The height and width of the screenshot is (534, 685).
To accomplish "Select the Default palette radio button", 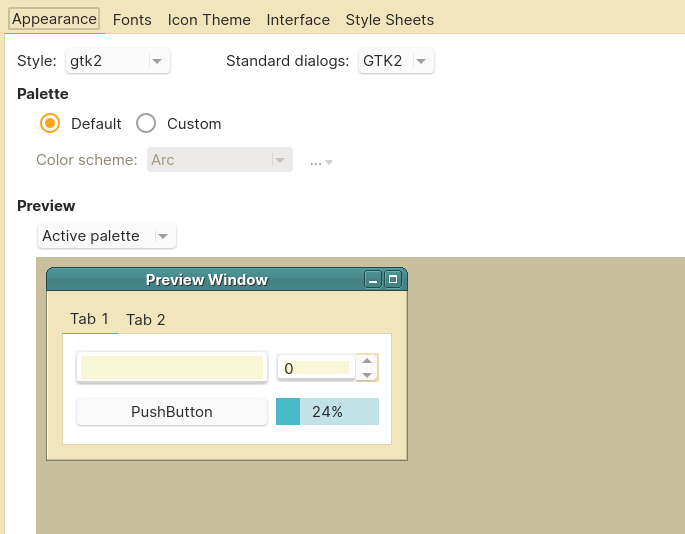I will [x=50, y=123].
